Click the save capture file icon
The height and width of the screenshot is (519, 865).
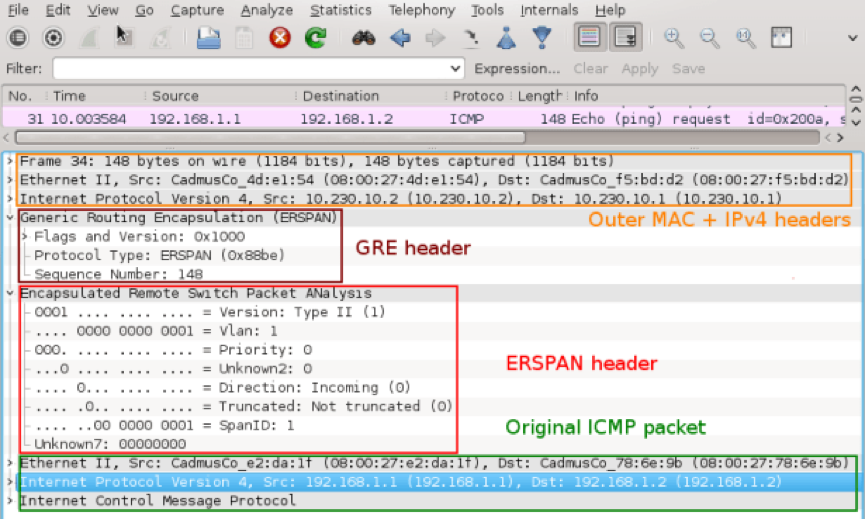[208, 38]
